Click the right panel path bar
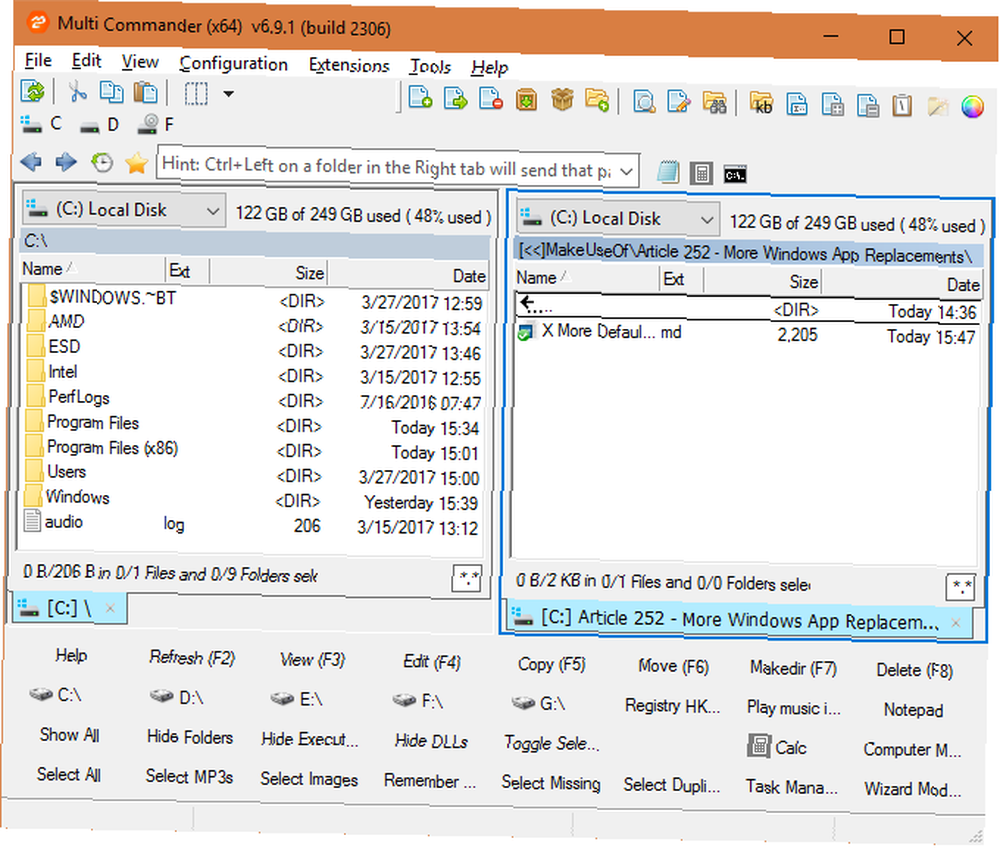Screen dimensions: 1000x848 pyautogui.click(x=748, y=253)
